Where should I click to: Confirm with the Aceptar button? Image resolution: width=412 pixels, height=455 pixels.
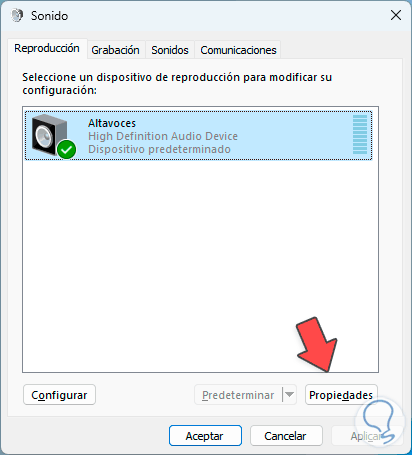[x=205, y=436]
